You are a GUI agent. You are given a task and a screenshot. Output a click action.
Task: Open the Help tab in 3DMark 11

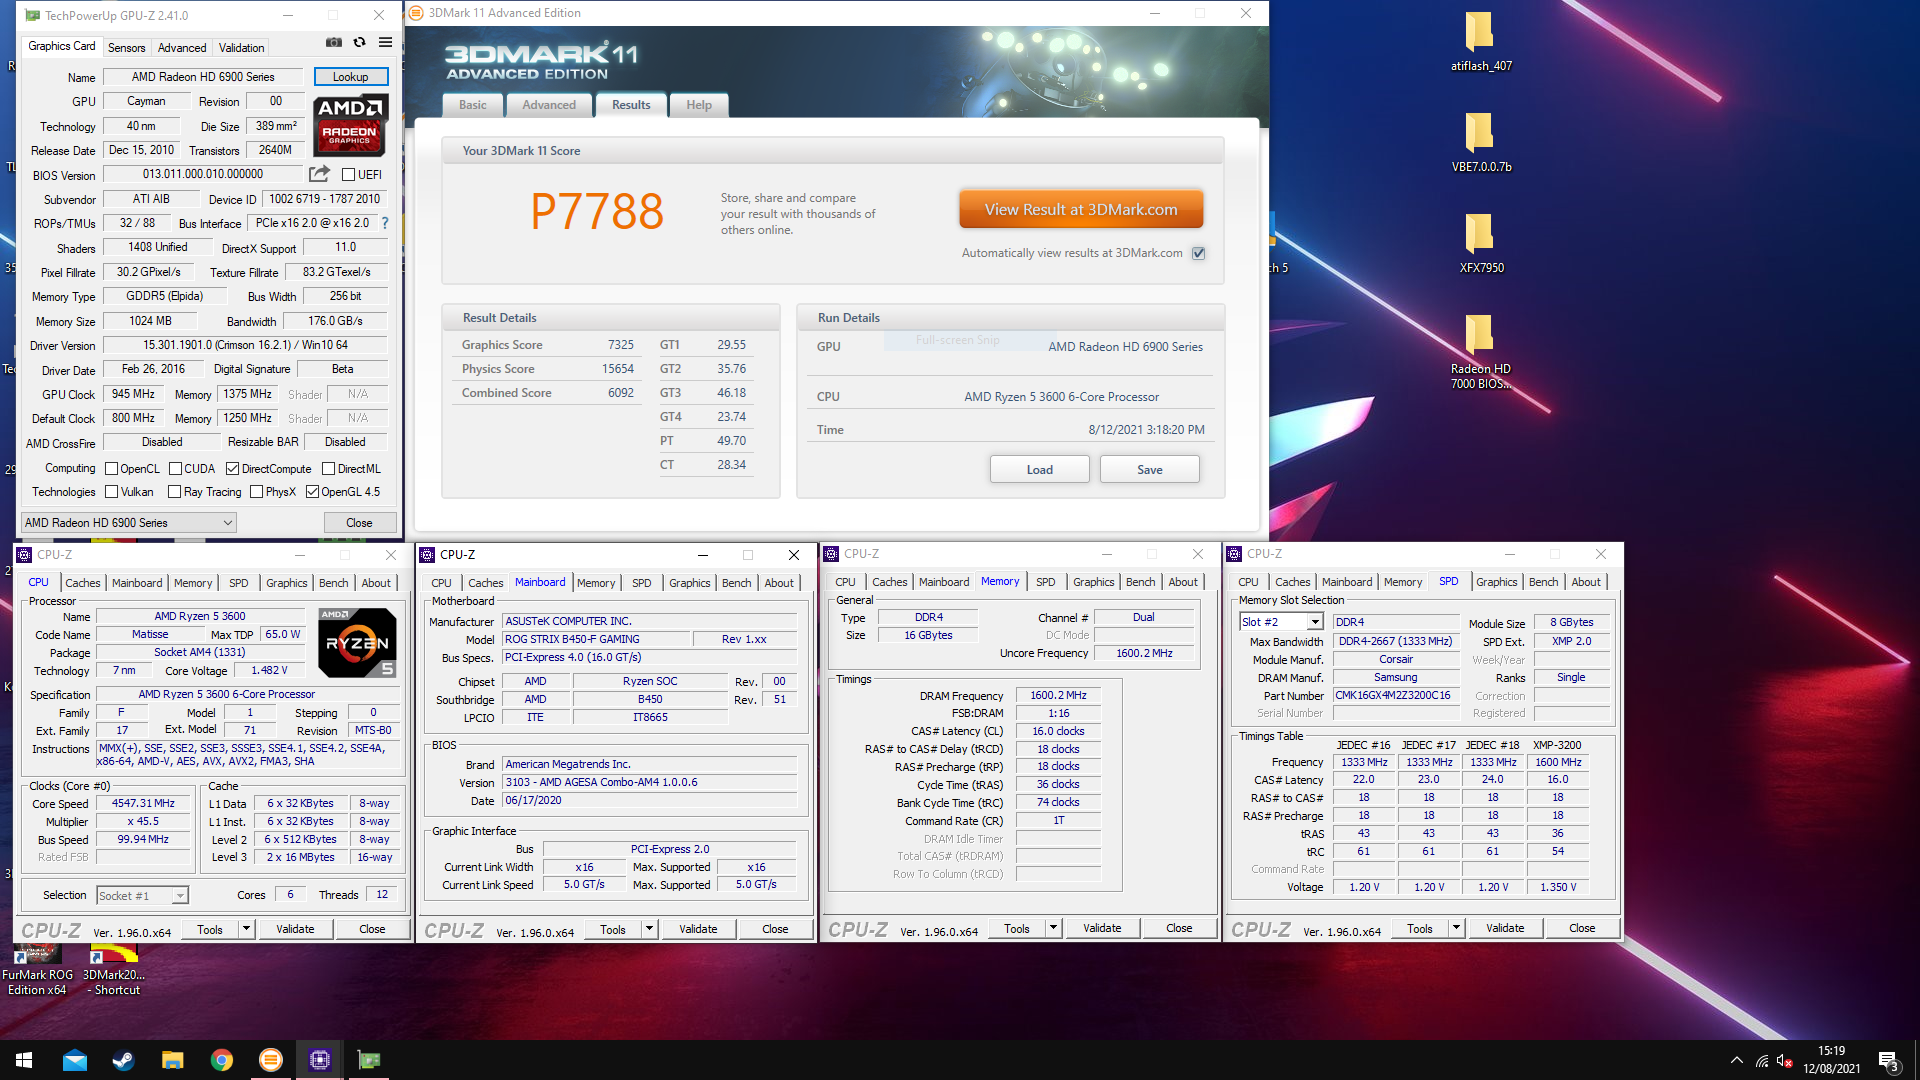[x=699, y=105]
